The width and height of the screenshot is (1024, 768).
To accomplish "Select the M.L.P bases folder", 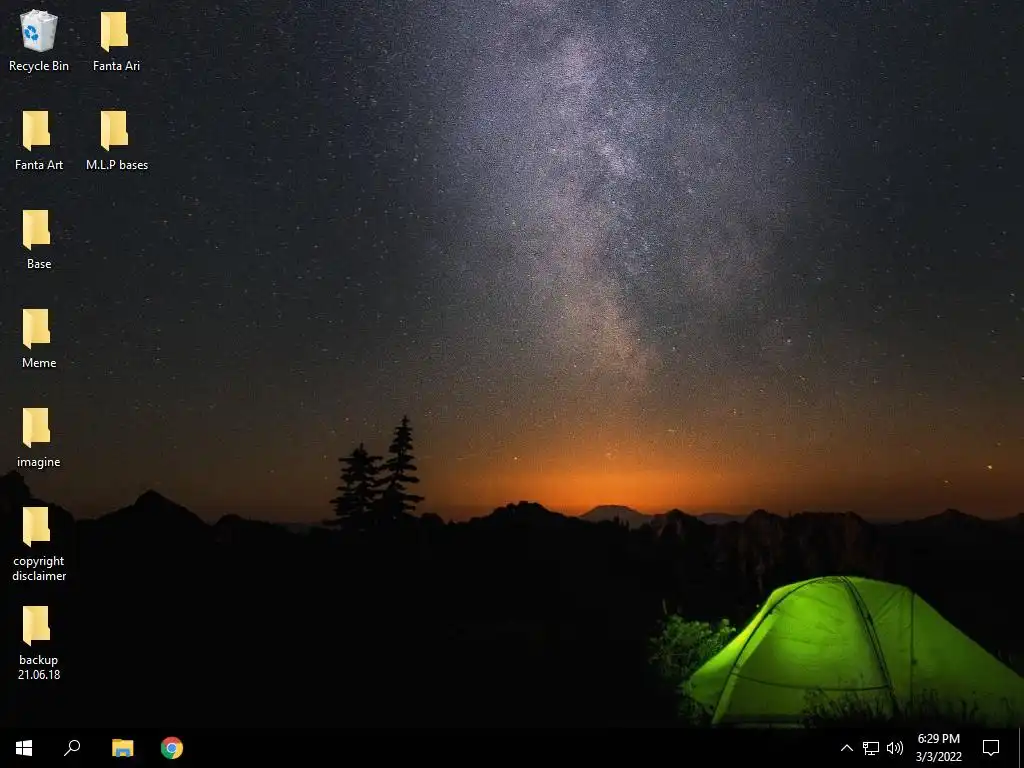I will click(x=117, y=140).
